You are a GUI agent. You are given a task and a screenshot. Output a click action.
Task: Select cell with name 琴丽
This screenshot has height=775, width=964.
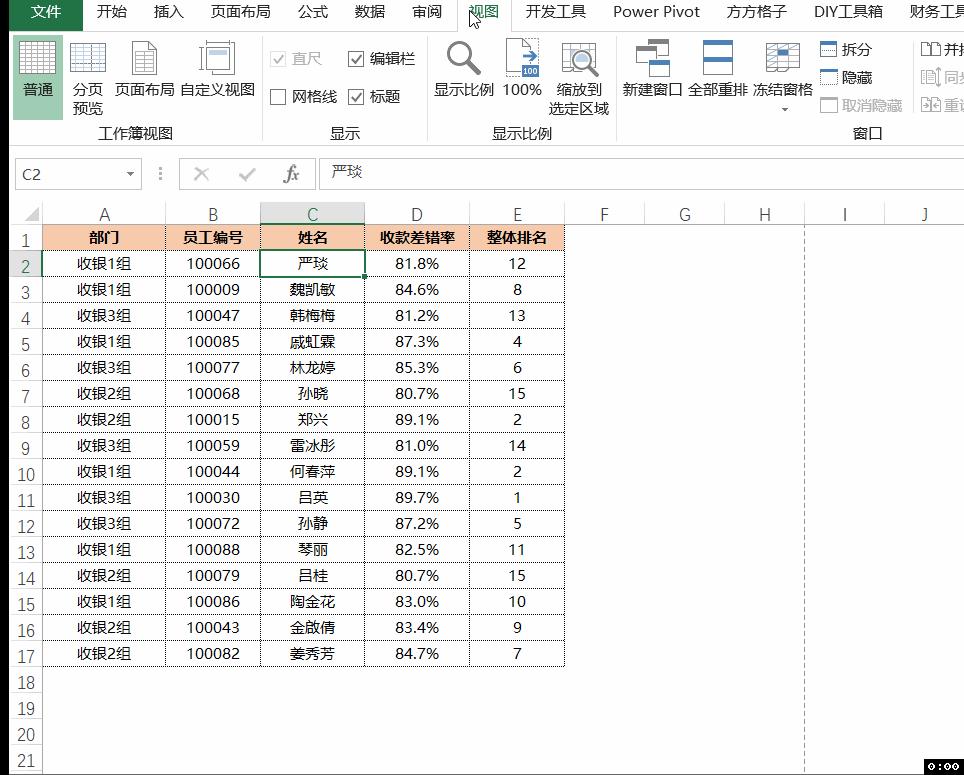click(312, 549)
